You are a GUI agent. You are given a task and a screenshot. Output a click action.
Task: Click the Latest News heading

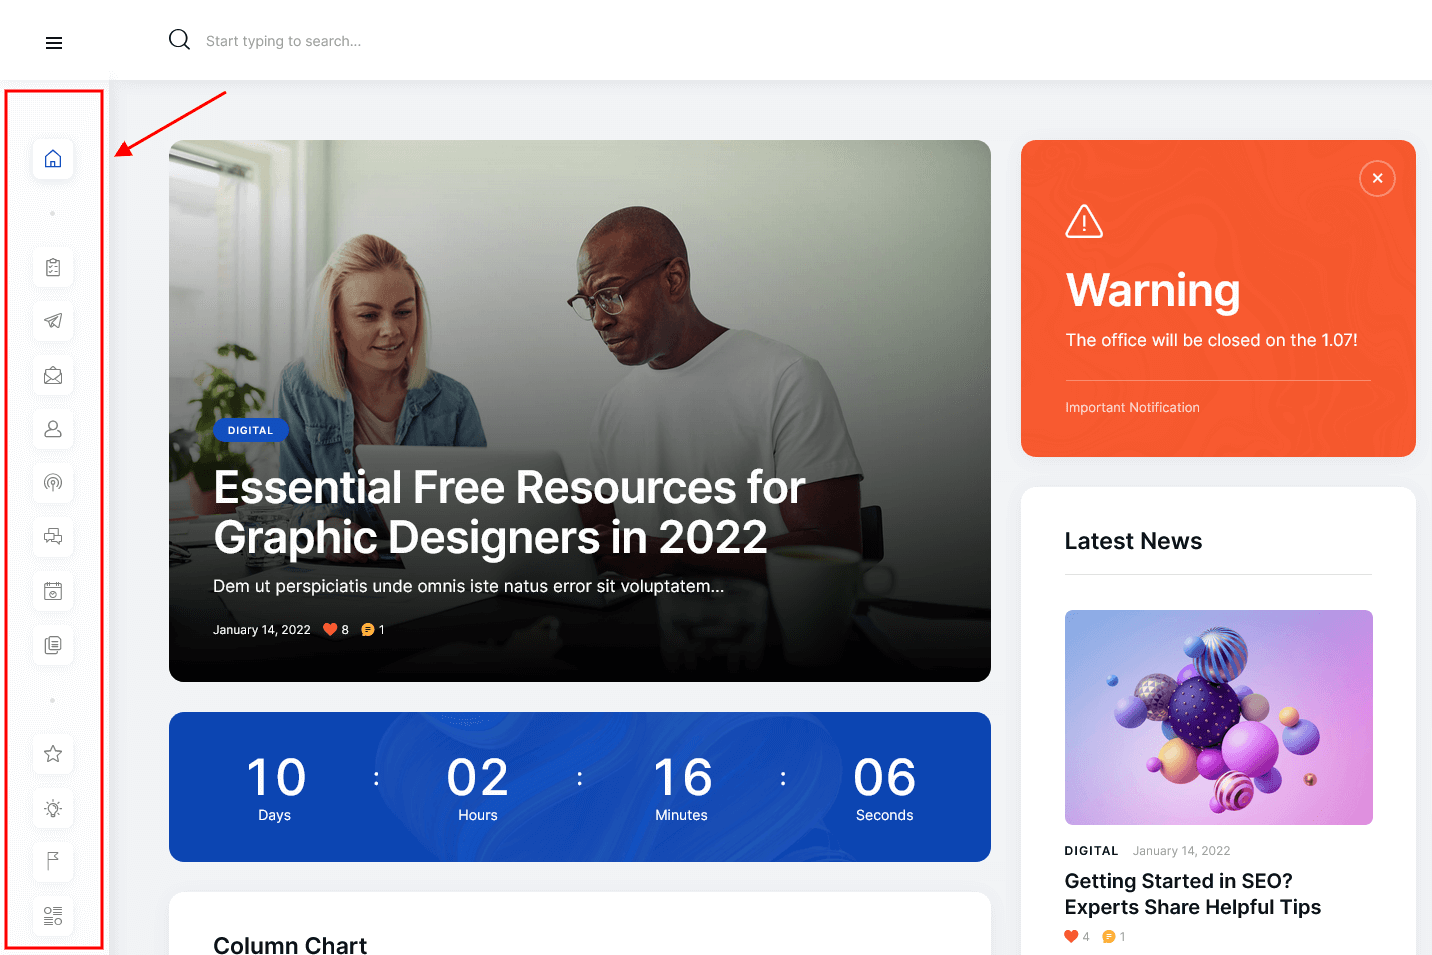[x=1133, y=541]
